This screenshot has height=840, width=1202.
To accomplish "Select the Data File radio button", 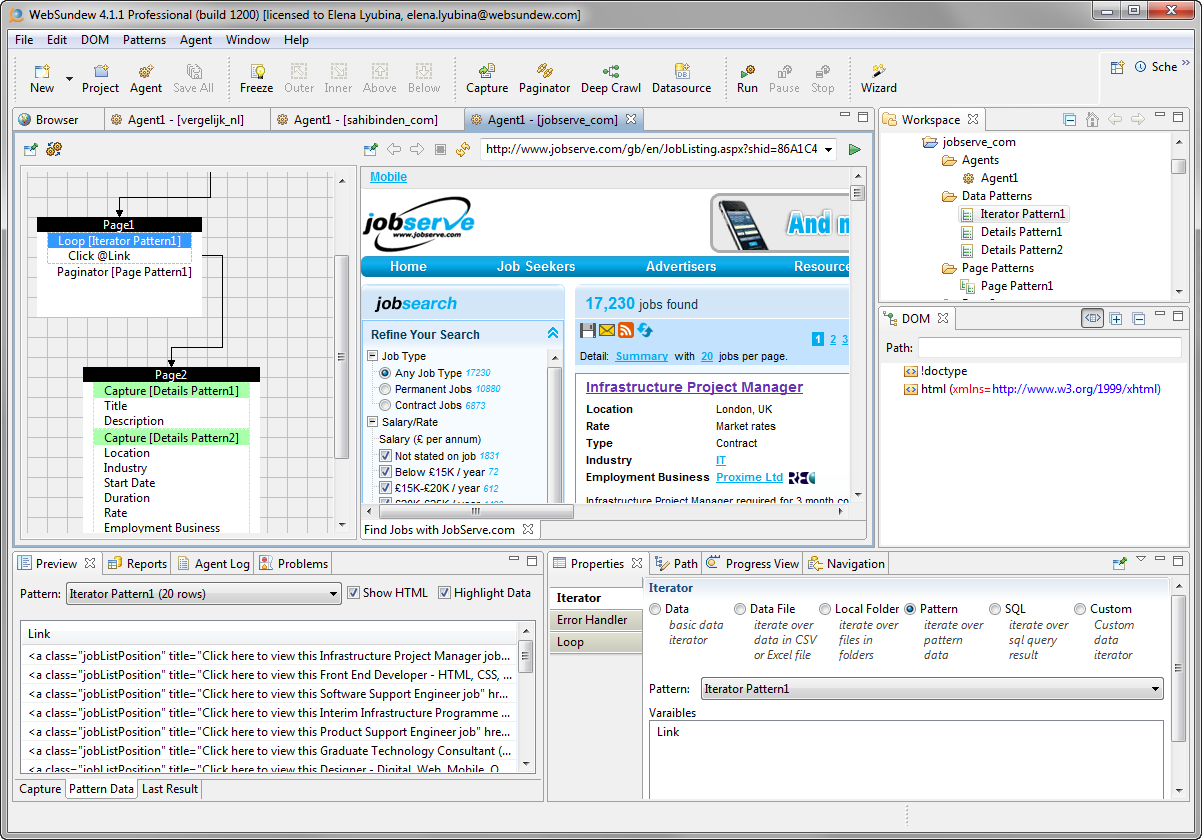I will click(x=740, y=609).
